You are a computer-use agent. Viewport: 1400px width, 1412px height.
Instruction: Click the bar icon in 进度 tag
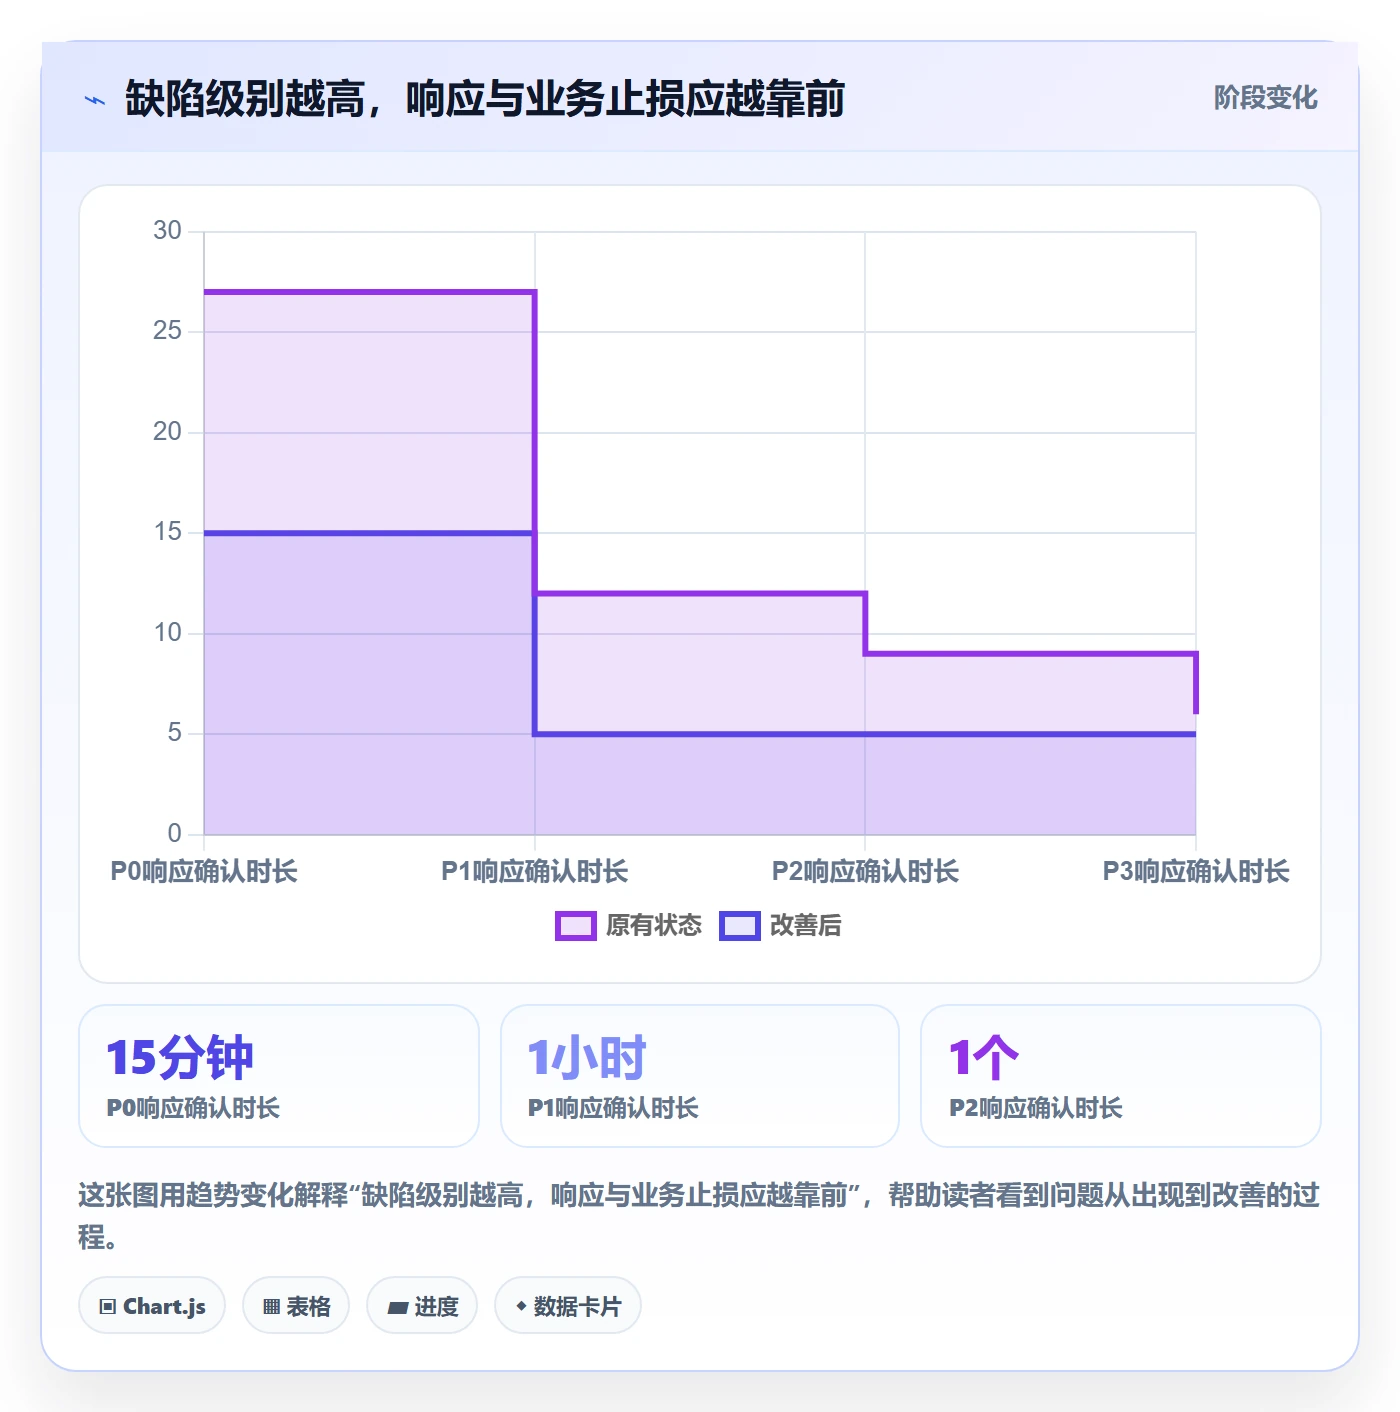pyautogui.click(x=397, y=1307)
